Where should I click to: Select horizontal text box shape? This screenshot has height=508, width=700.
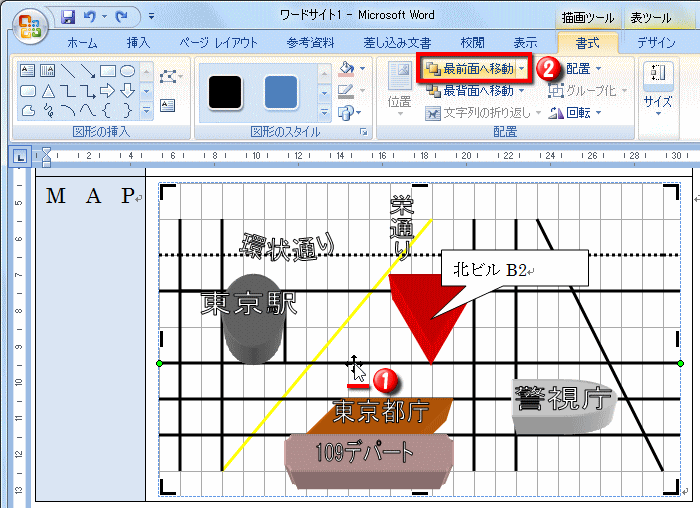point(28,71)
